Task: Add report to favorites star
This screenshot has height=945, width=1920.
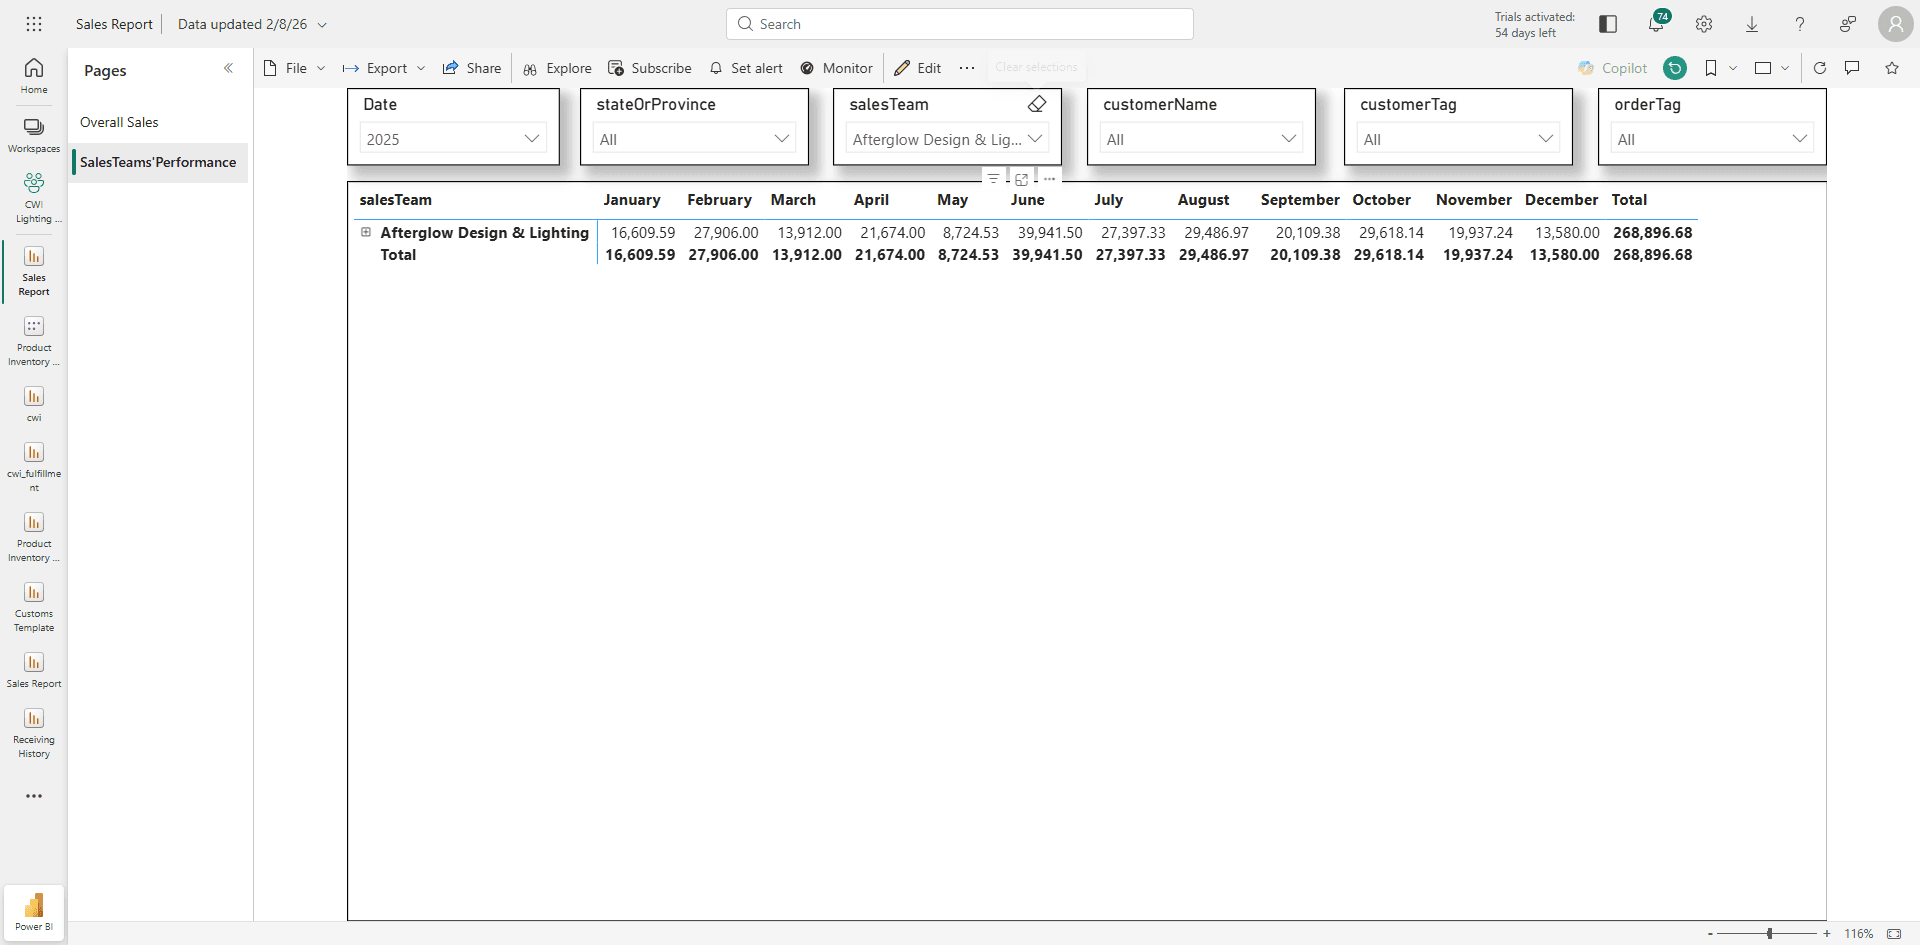Action: coord(1892,68)
